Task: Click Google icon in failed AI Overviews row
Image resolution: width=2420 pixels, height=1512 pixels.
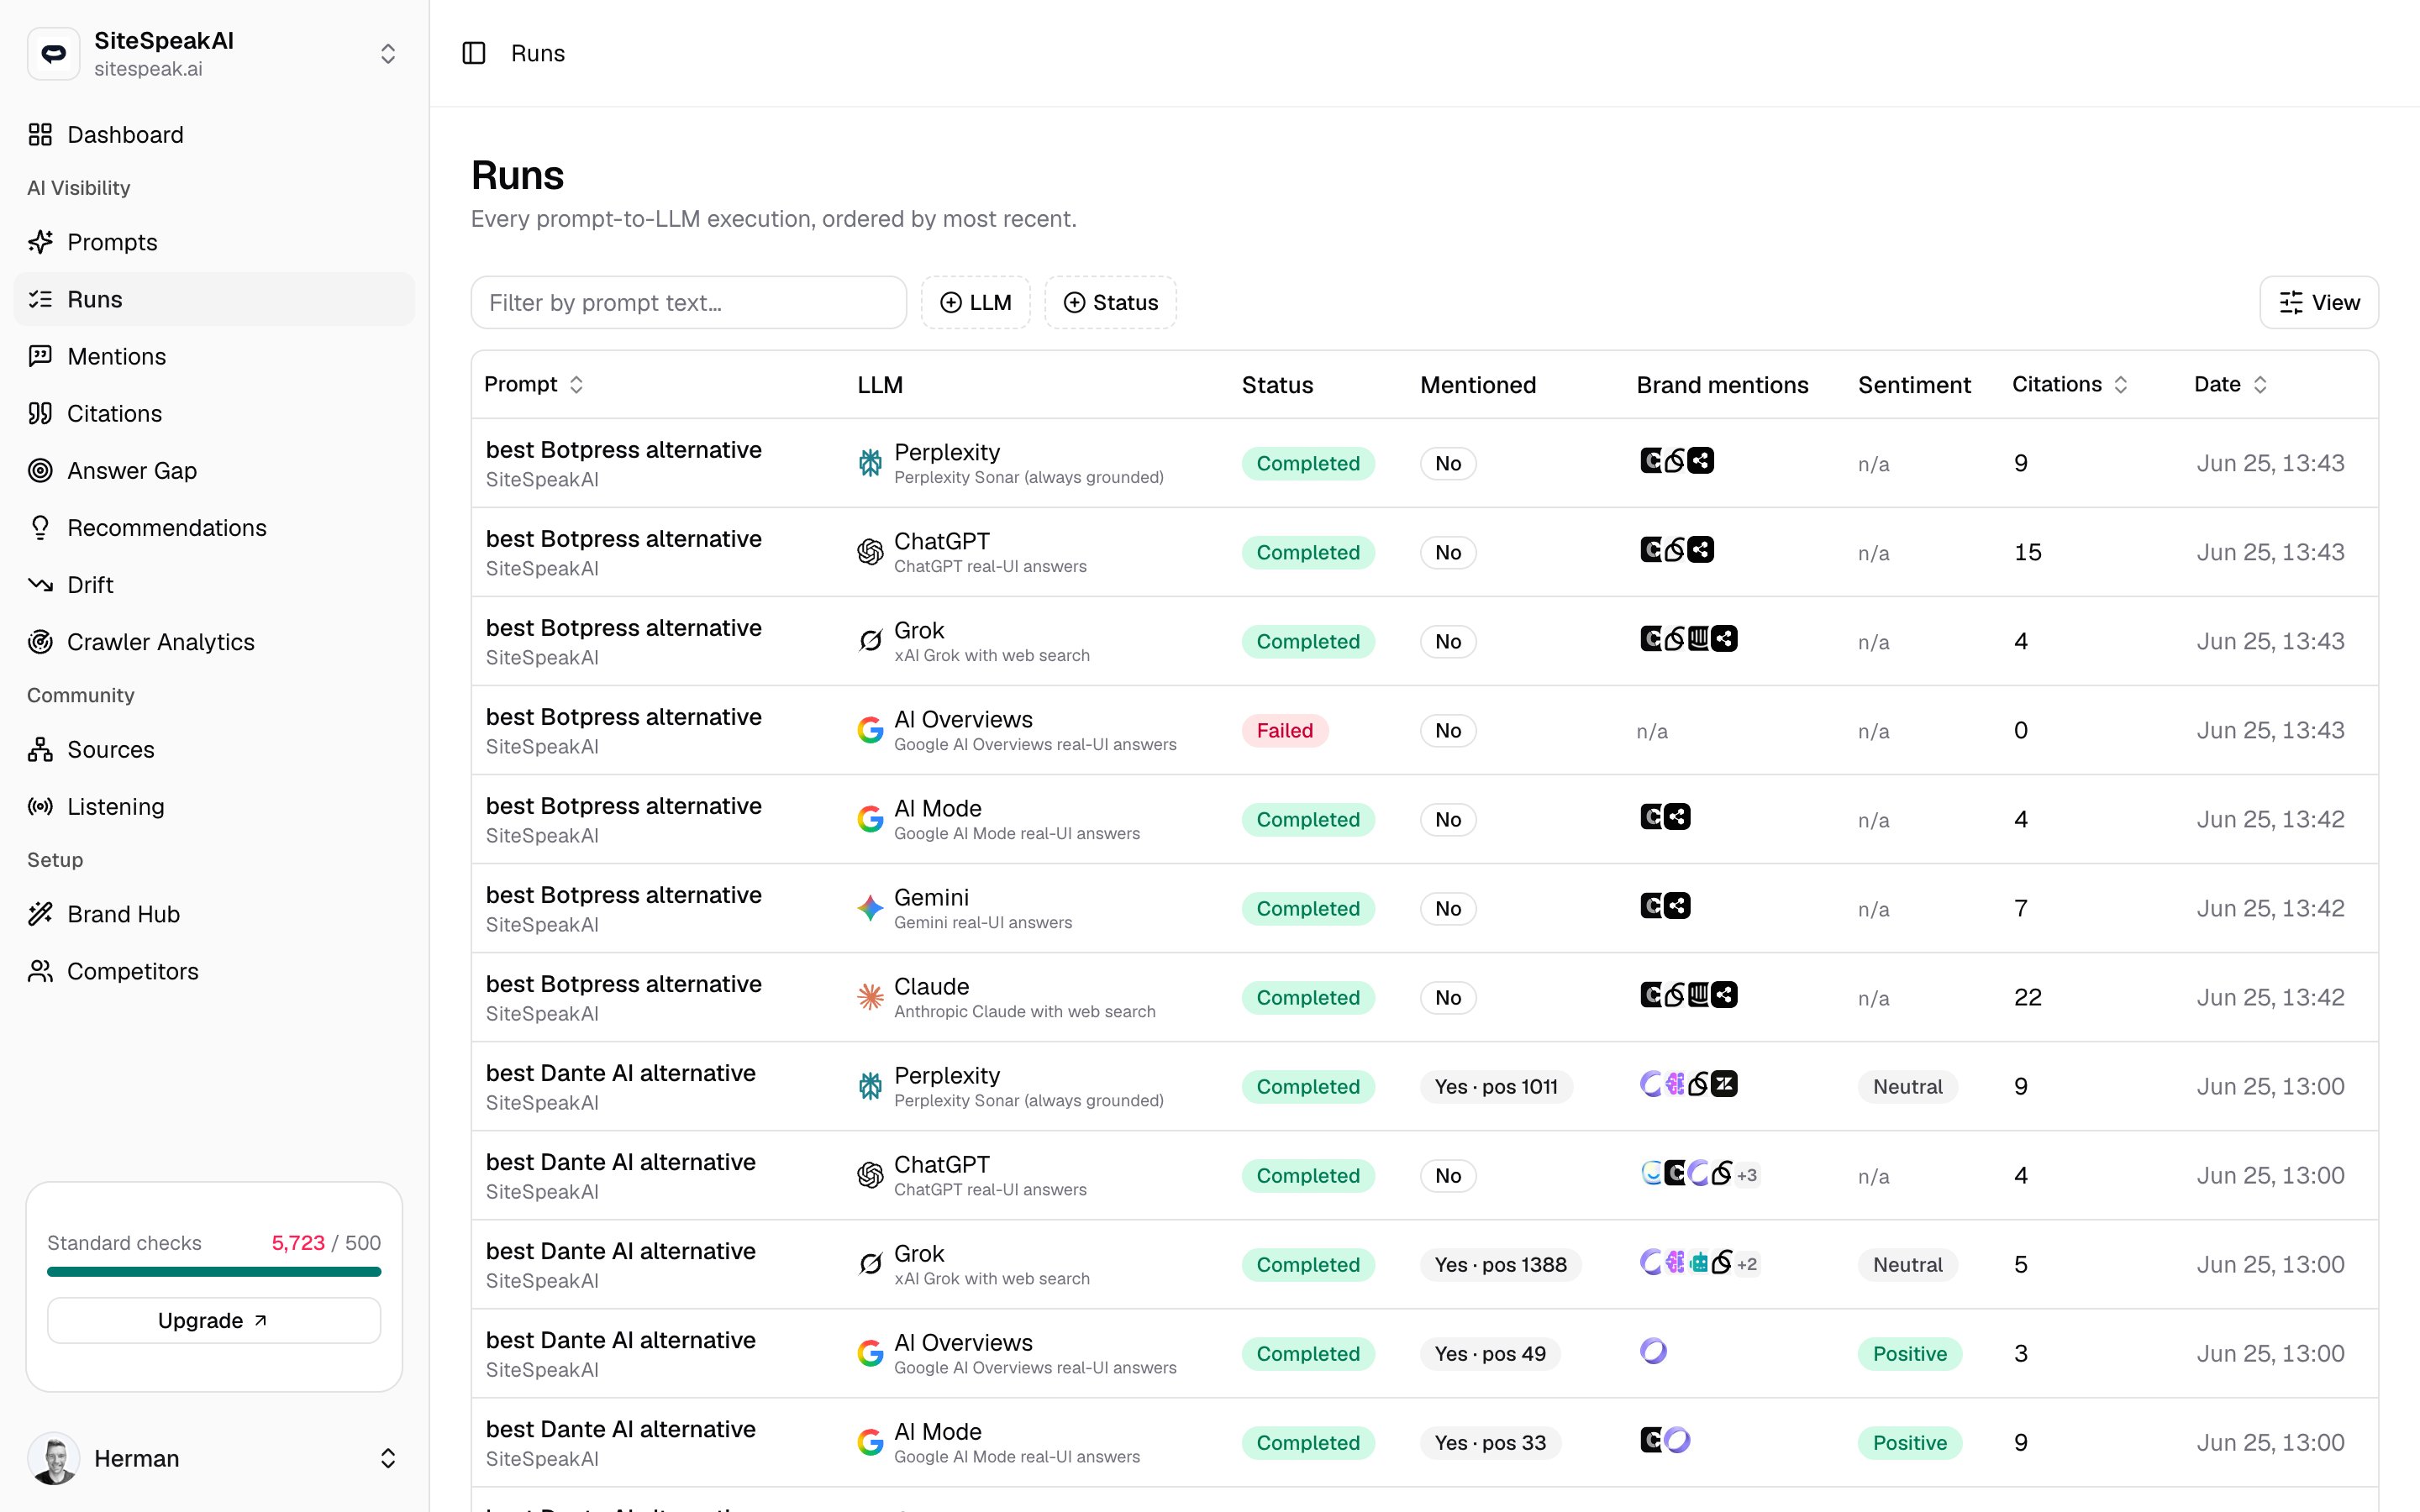Action: 870,730
